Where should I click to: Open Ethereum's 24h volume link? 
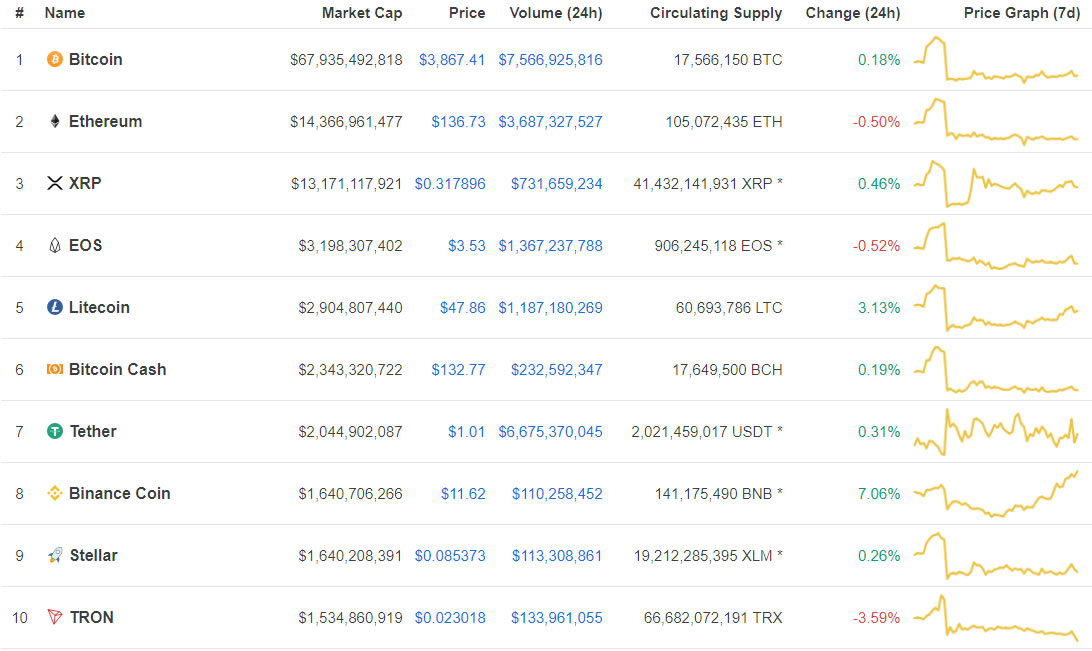[549, 121]
